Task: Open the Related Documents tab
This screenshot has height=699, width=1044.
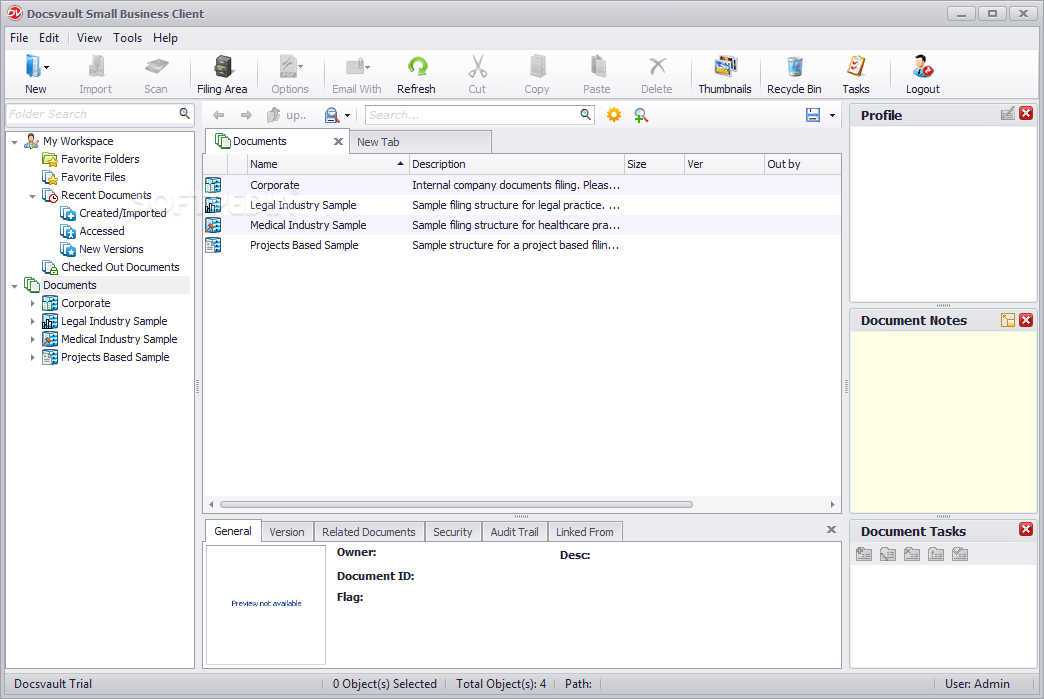Action: [x=368, y=532]
